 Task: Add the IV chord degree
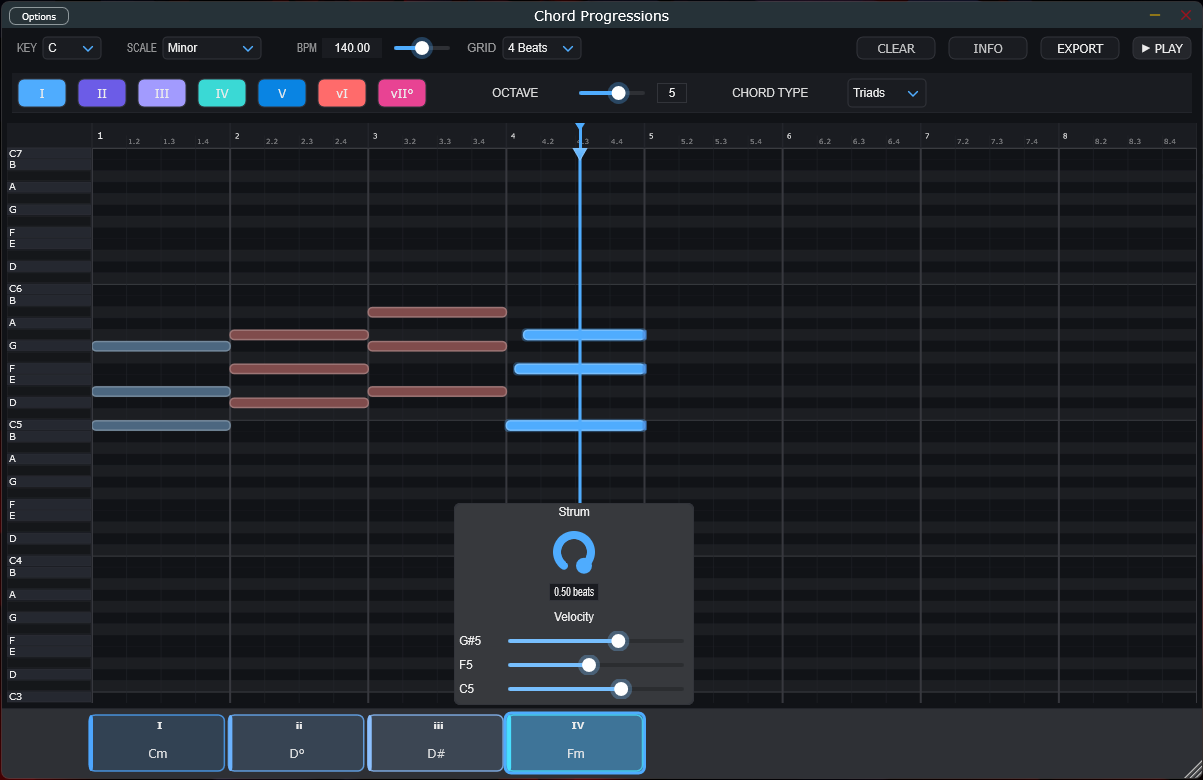[222, 93]
